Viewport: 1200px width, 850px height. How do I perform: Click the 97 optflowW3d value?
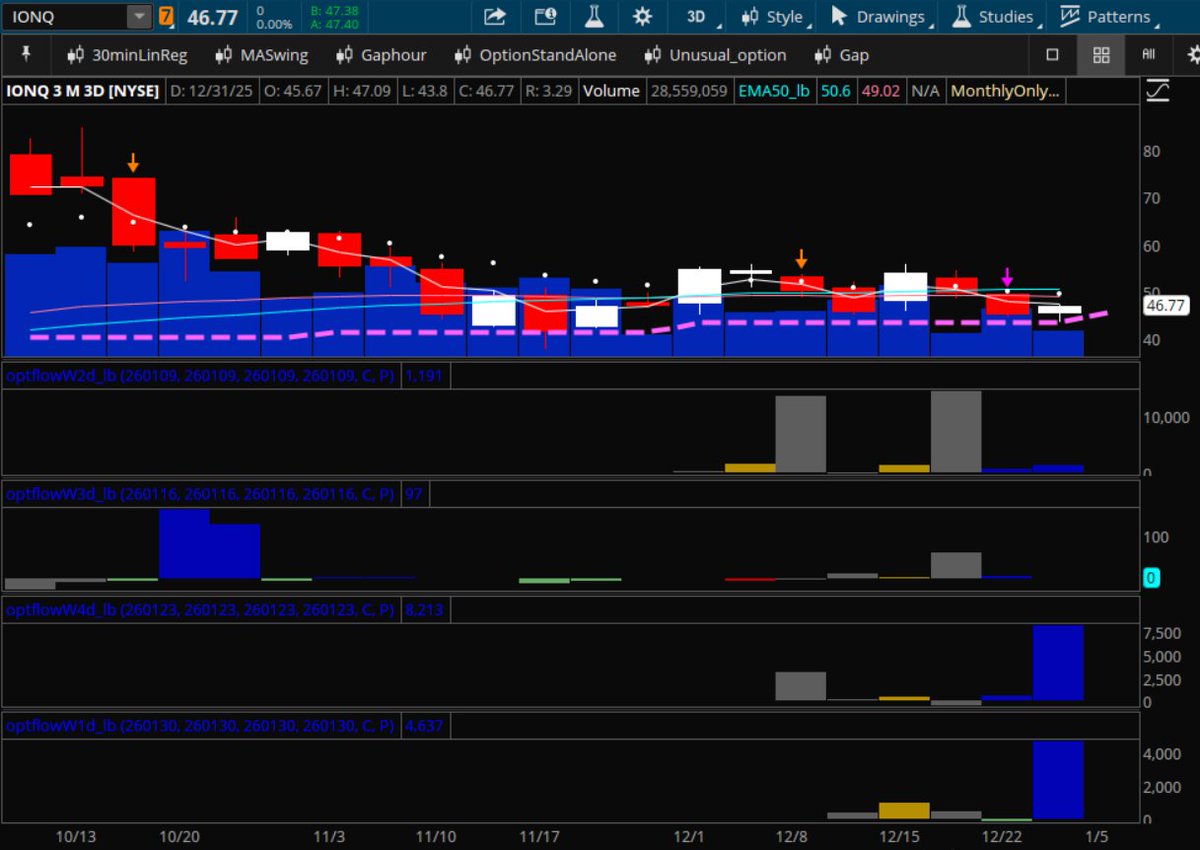[x=414, y=493]
